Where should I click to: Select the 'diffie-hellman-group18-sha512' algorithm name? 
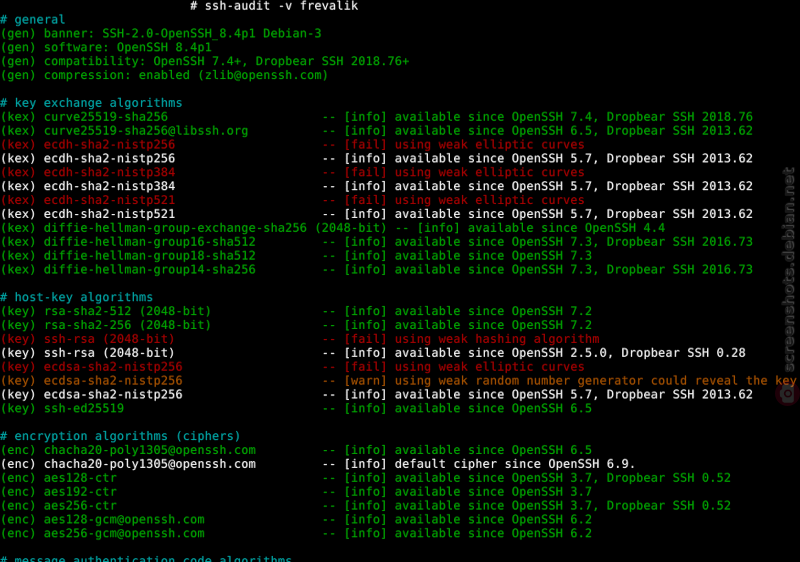pos(149,256)
